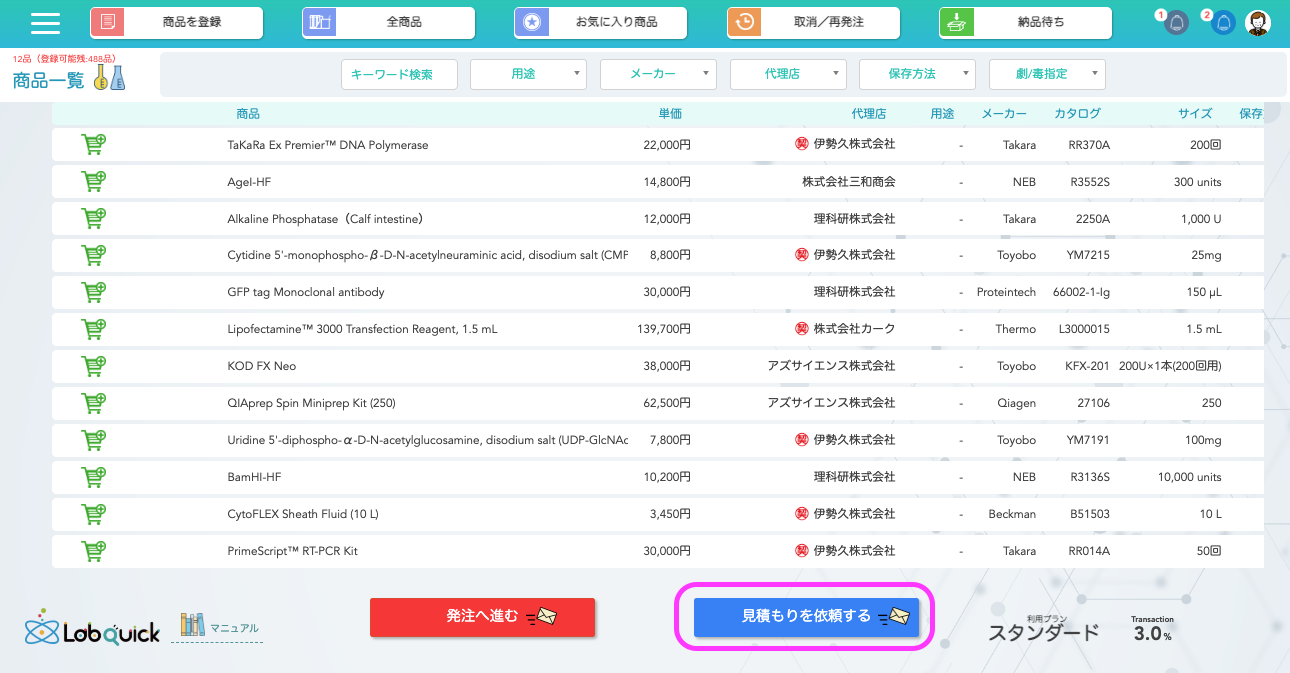Go to 商品を登録 page

point(177,22)
